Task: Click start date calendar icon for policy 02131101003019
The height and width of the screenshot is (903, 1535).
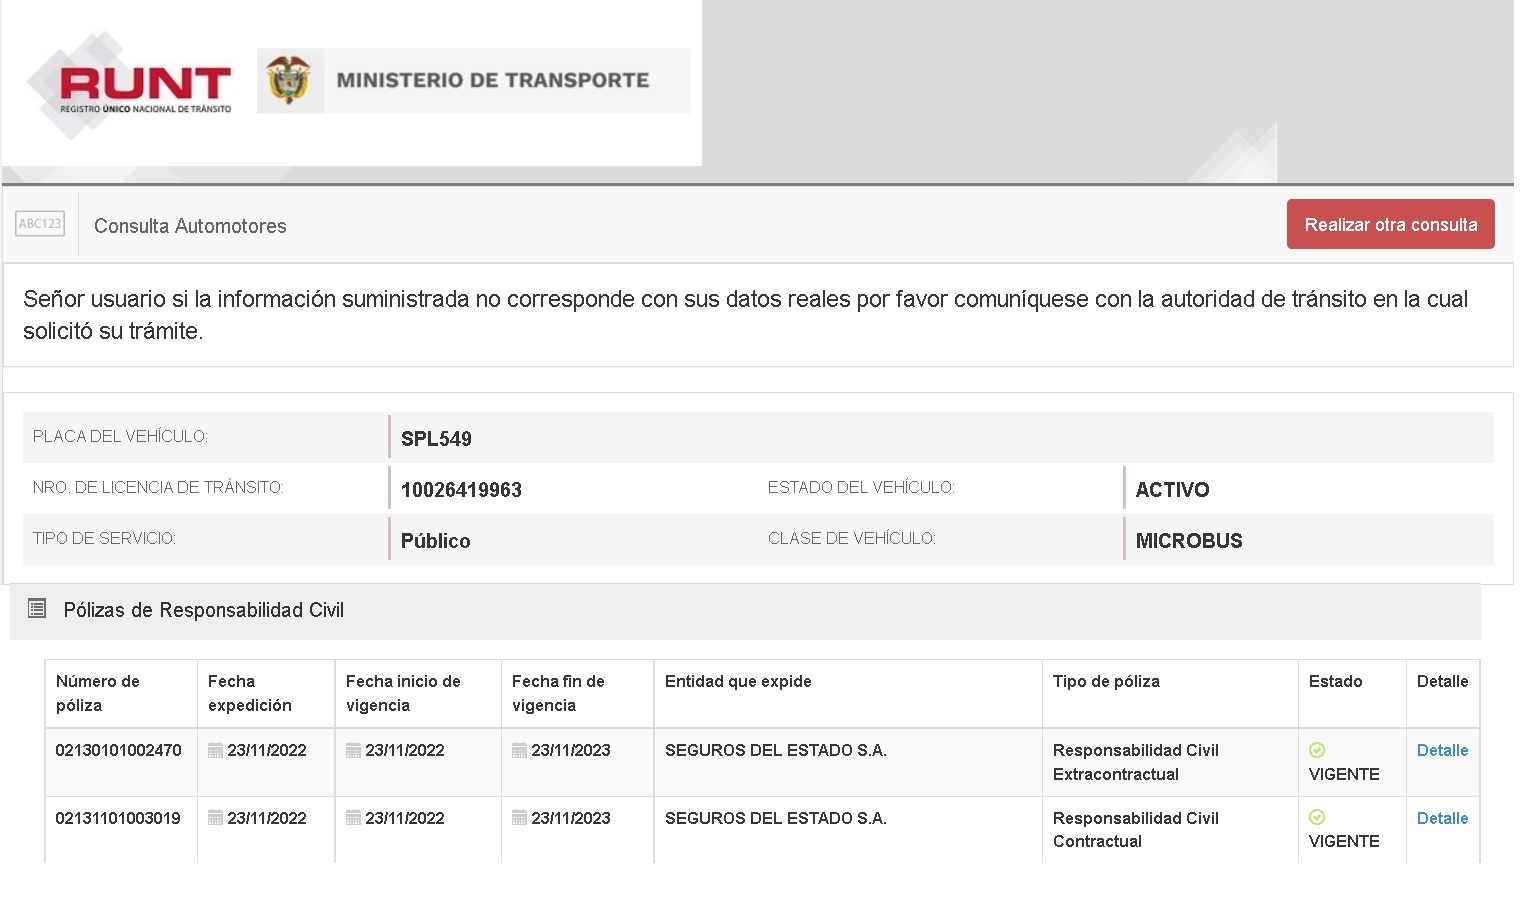Action: pos(353,818)
